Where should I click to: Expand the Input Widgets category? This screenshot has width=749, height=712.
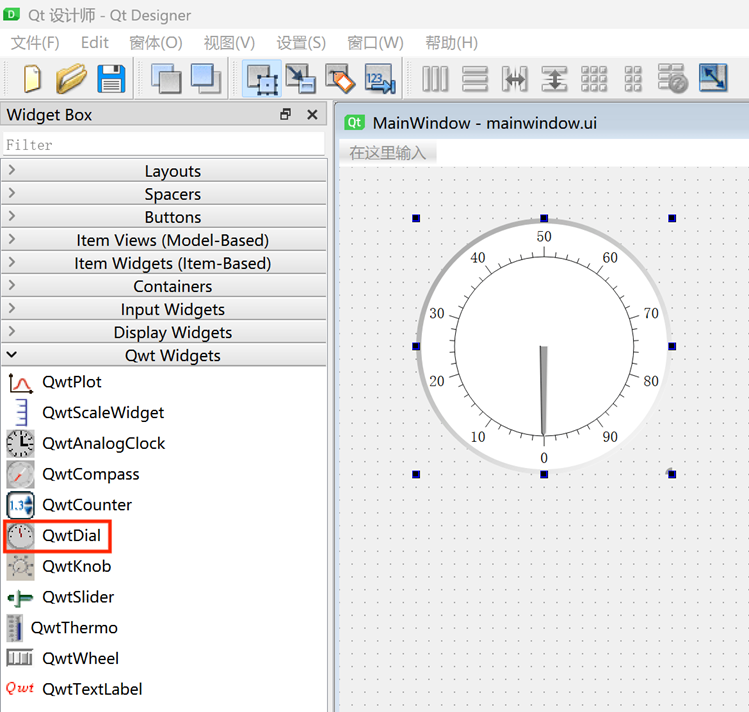click(x=164, y=309)
